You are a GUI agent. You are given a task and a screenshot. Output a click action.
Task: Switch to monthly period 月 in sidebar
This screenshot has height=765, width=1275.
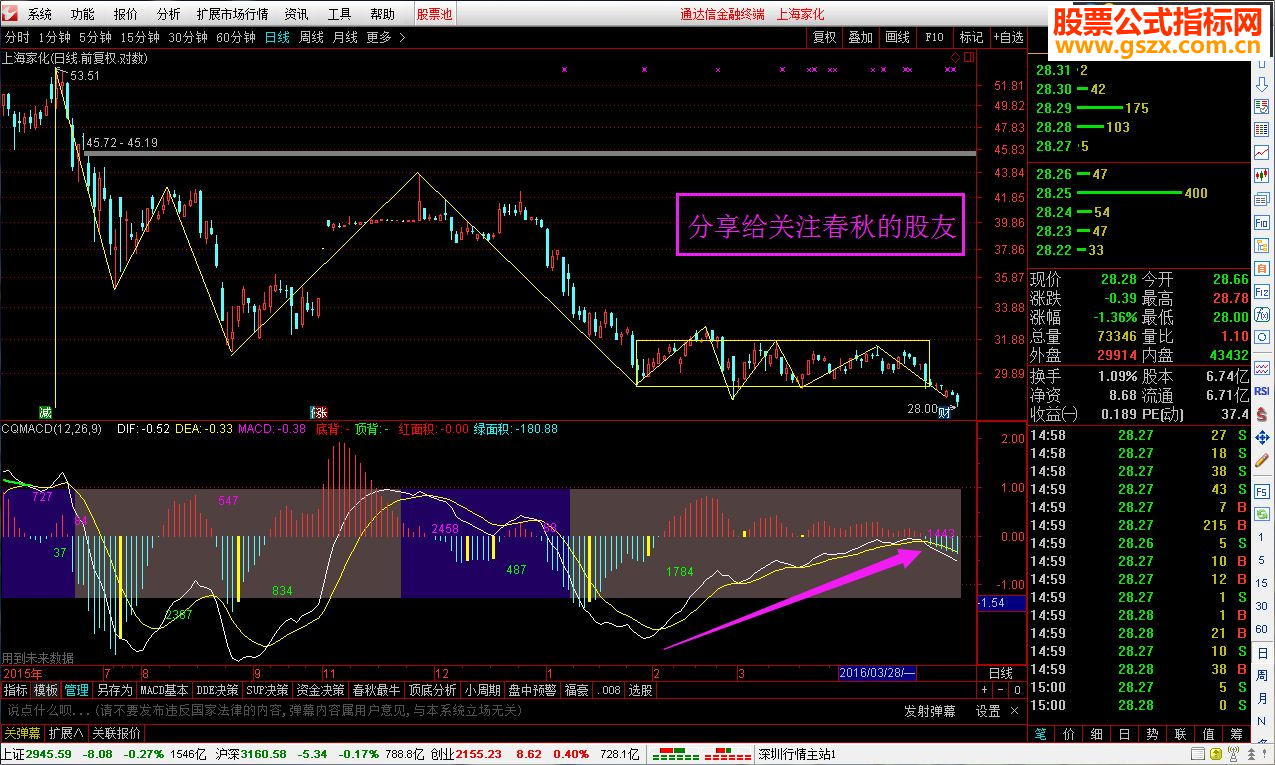[1262, 698]
